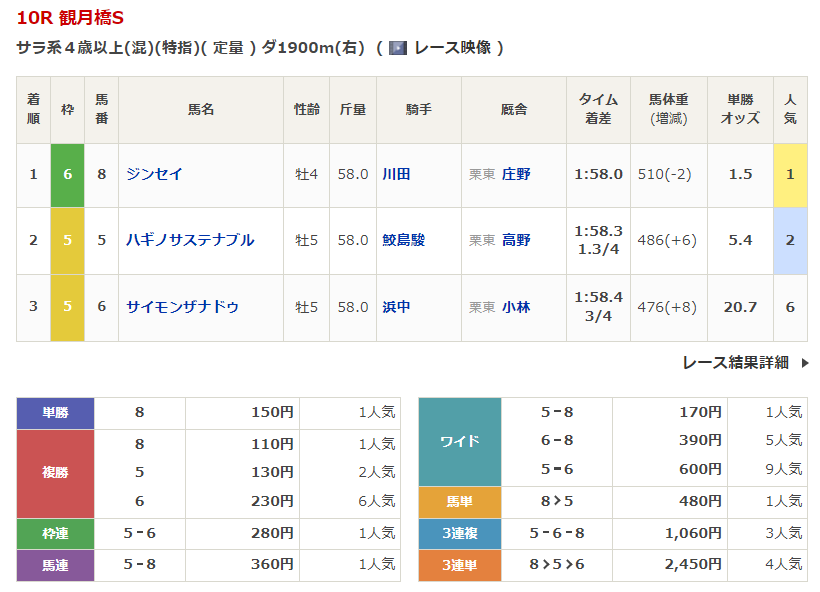The image size is (820, 592).
Task: Click the race video film icon
Action: pos(398,47)
